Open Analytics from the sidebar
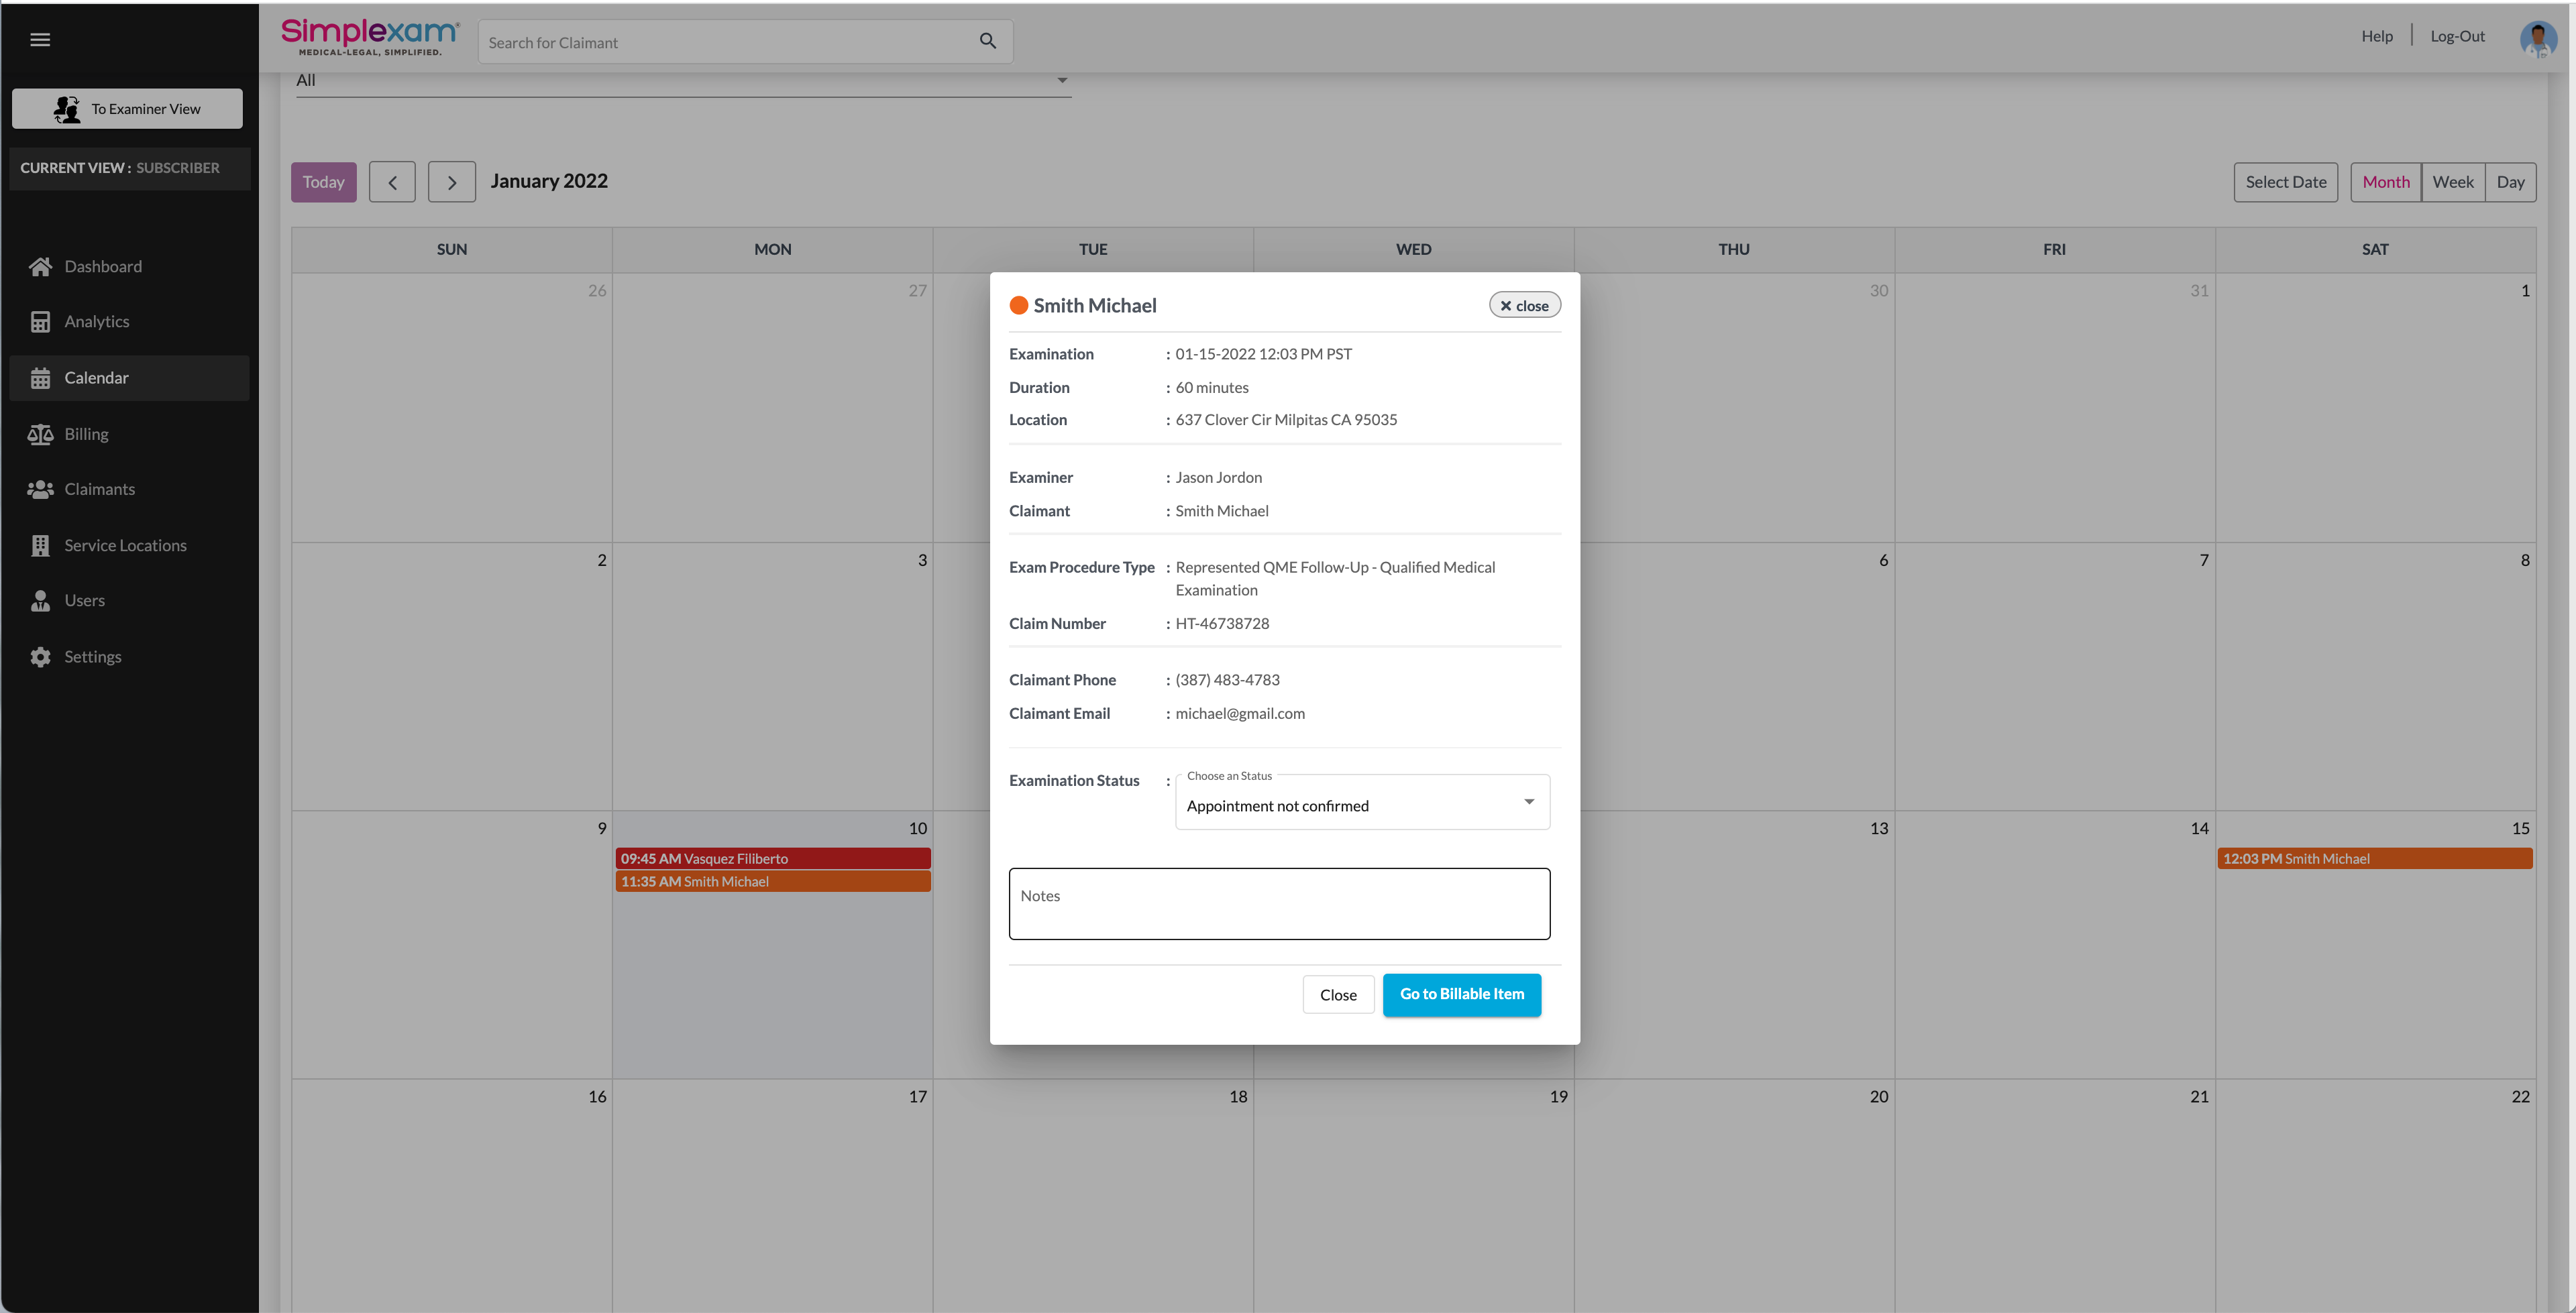Viewport: 2576px width, 1313px height. (96, 321)
